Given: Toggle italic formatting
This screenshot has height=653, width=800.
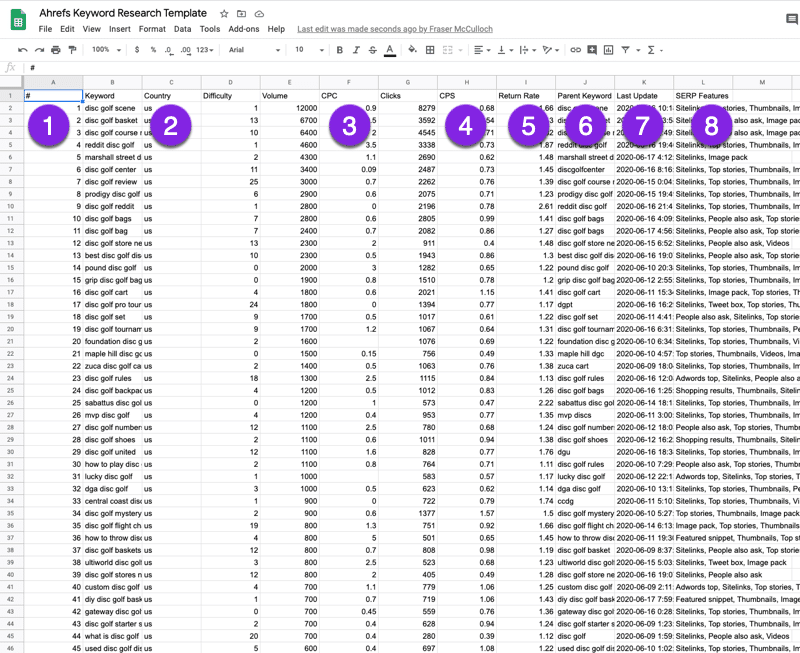Looking at the screenshot, I should click(x=356, y=49).
